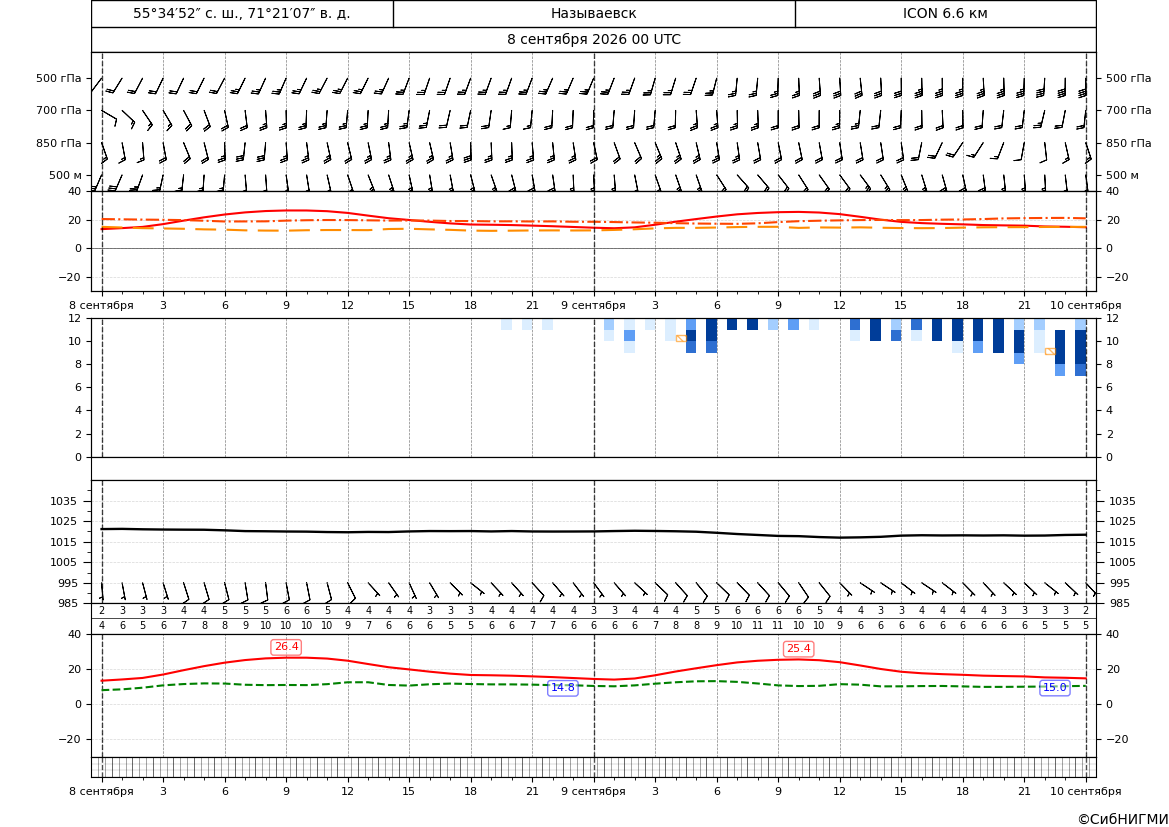Click the 8 сентября label under top chart
Screen dimensions: 1169x827
(x=101, y=305)
